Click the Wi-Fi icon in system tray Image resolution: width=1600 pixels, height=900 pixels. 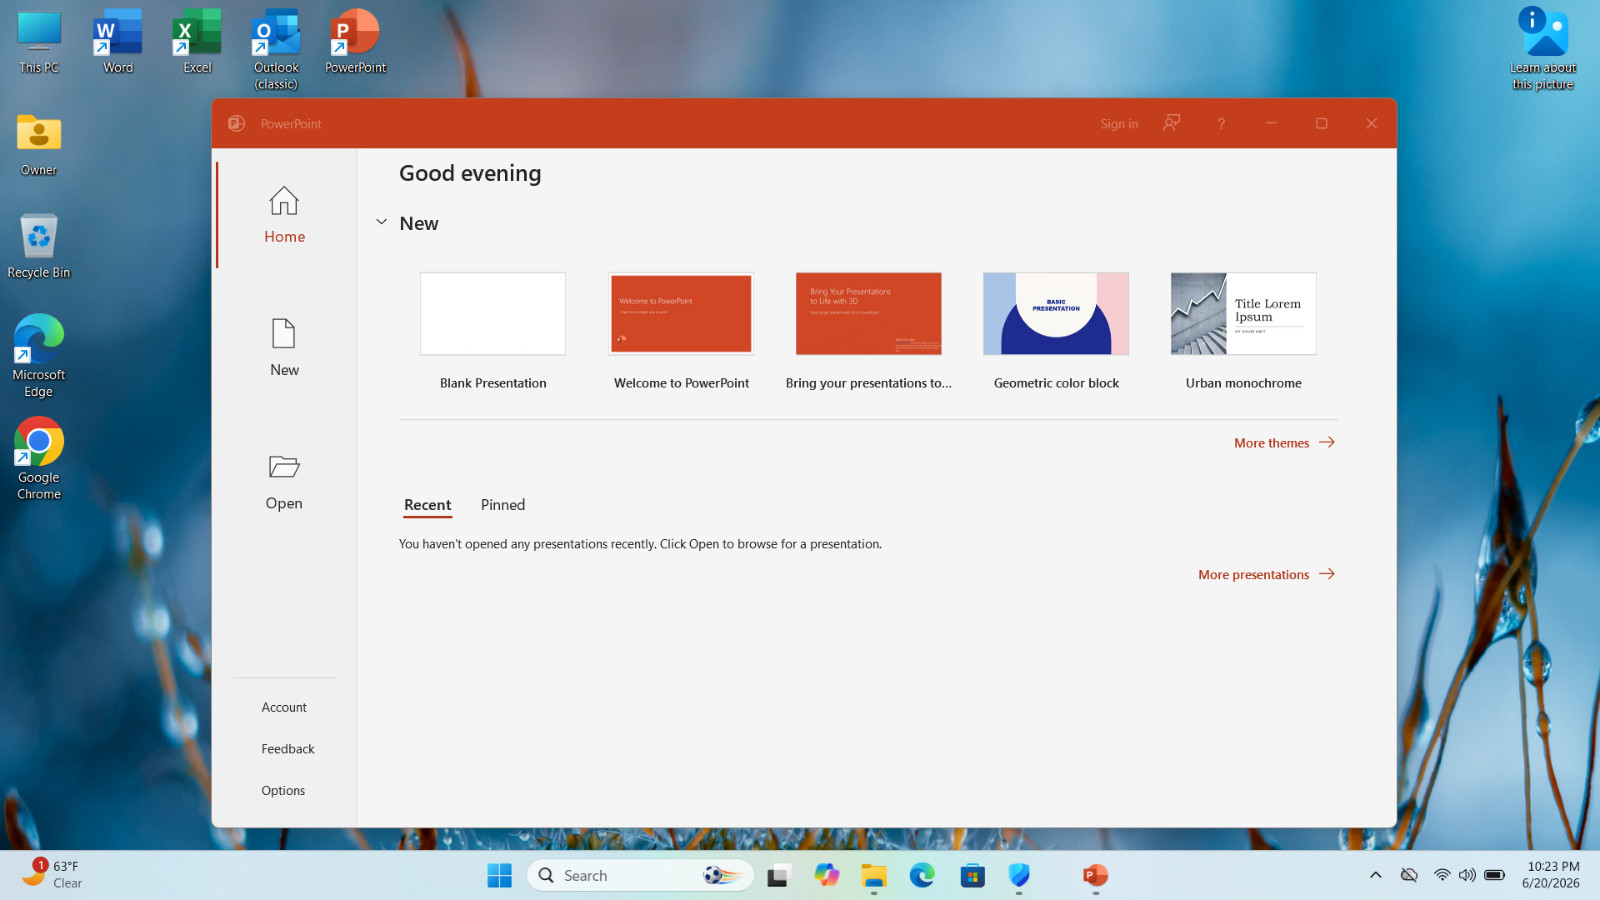[1442, 875]
